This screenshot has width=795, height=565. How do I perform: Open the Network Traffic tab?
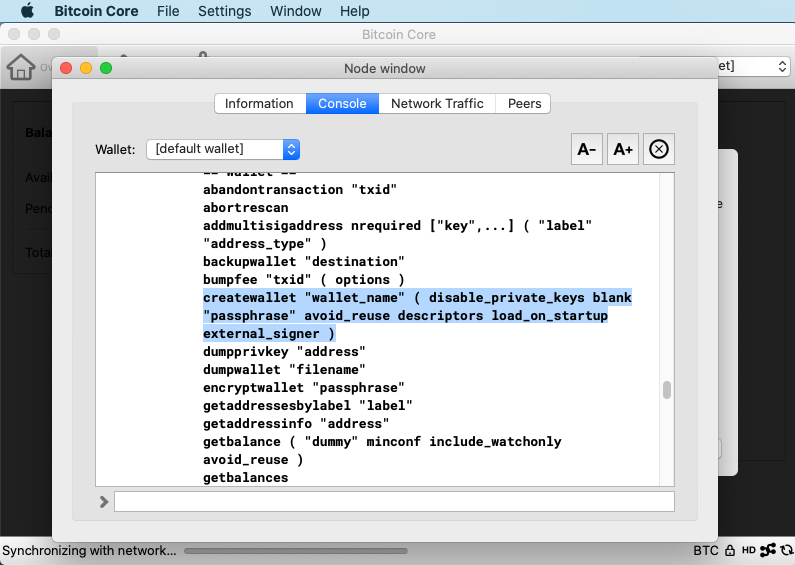[x=437, y=103]
